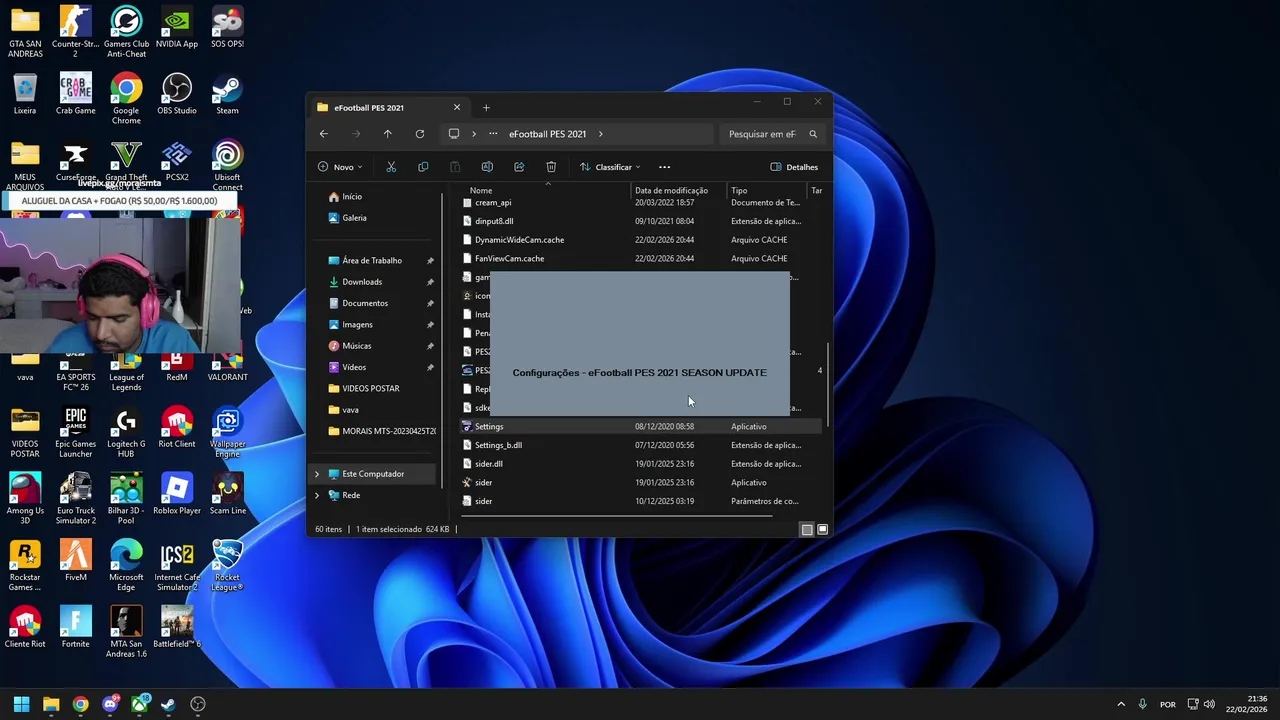Open Euro Truck Simulator 2 icon
Viewport: 1280px width, 720px height.
point(75,499)
